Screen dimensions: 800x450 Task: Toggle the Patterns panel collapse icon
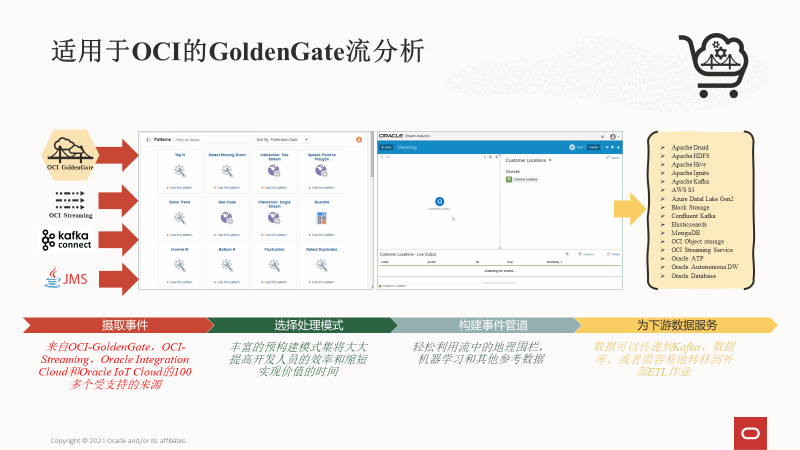(x=148, y=139)
